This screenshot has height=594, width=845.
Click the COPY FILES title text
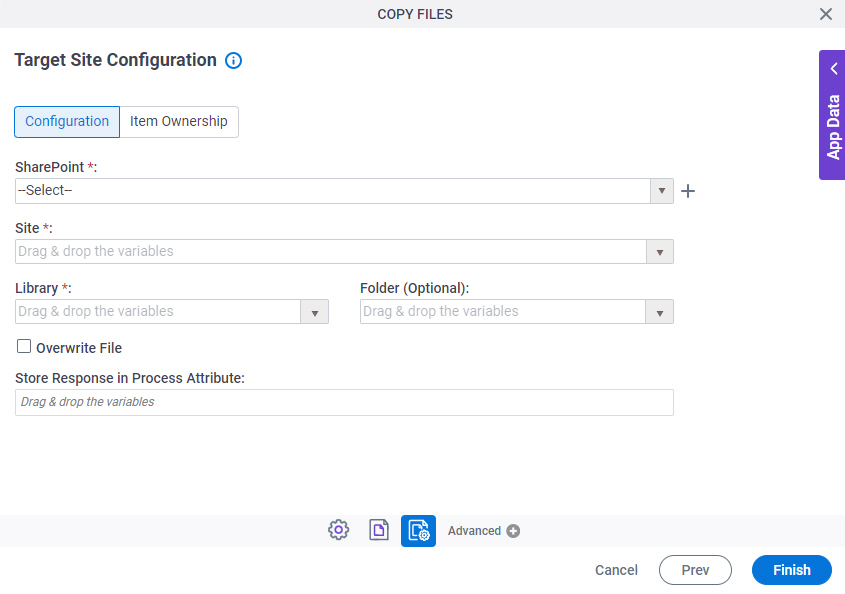coord(415,15)
